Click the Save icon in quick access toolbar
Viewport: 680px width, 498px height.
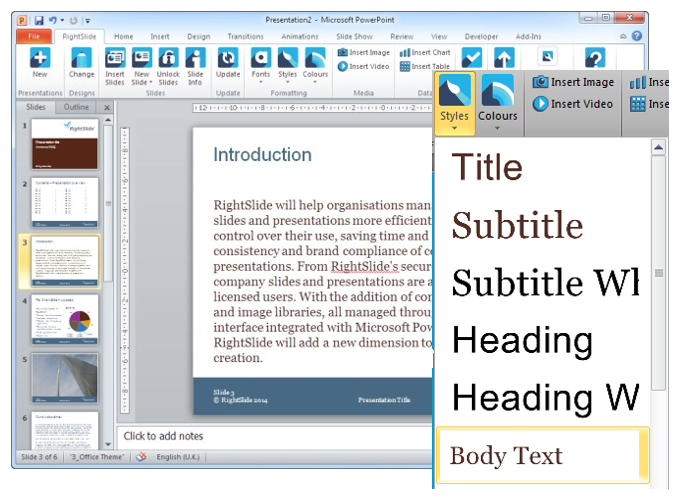coord(39,20)
